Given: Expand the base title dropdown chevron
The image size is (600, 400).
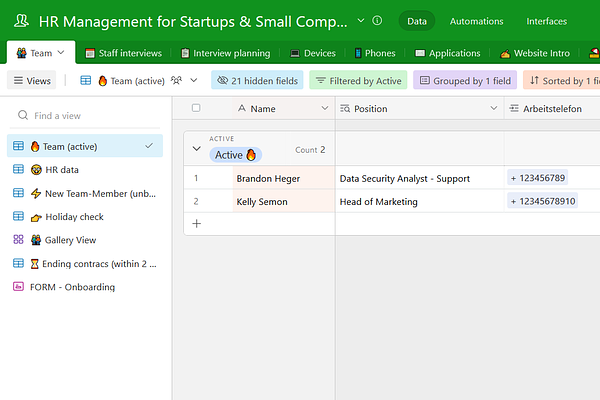Looking at the screenshot, I should tap(361, 21).
